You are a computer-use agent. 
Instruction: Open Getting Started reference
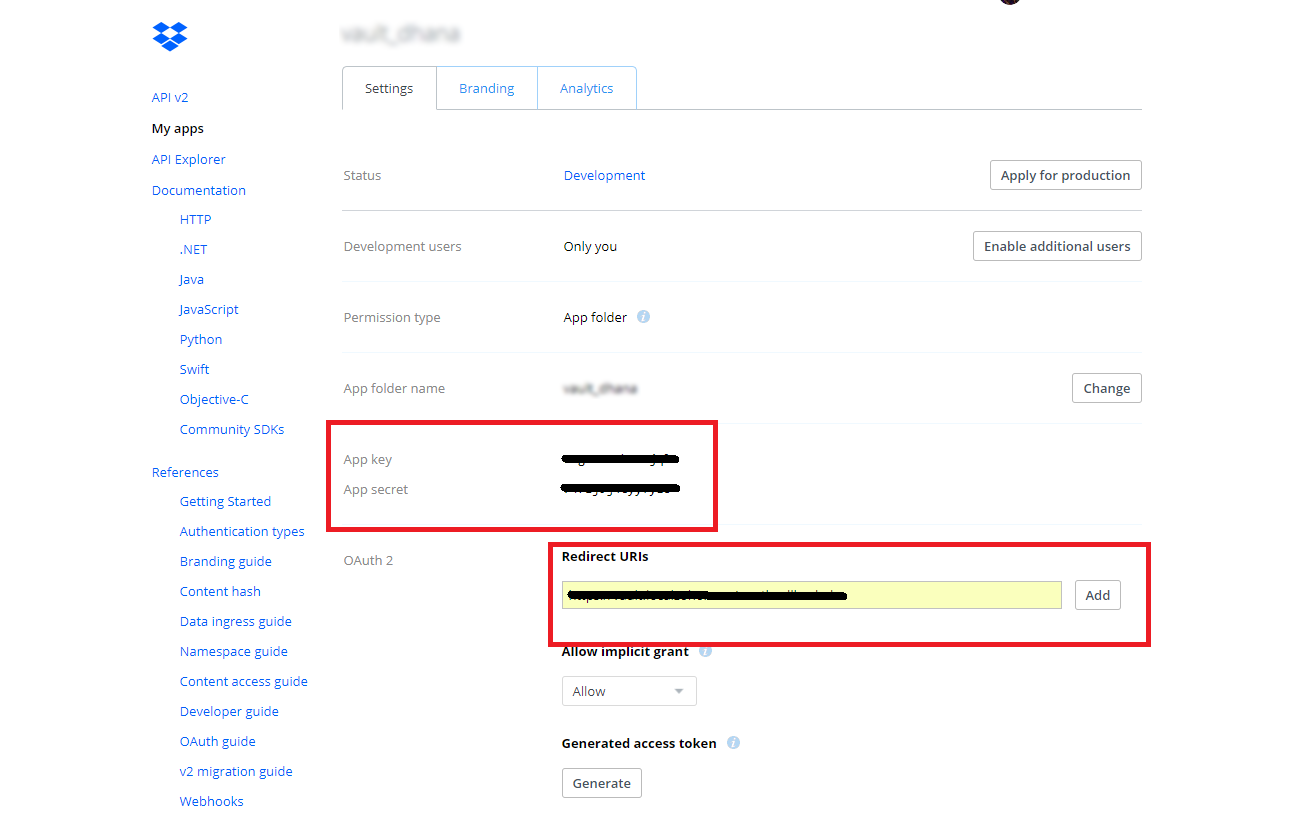tap(225, 501)
